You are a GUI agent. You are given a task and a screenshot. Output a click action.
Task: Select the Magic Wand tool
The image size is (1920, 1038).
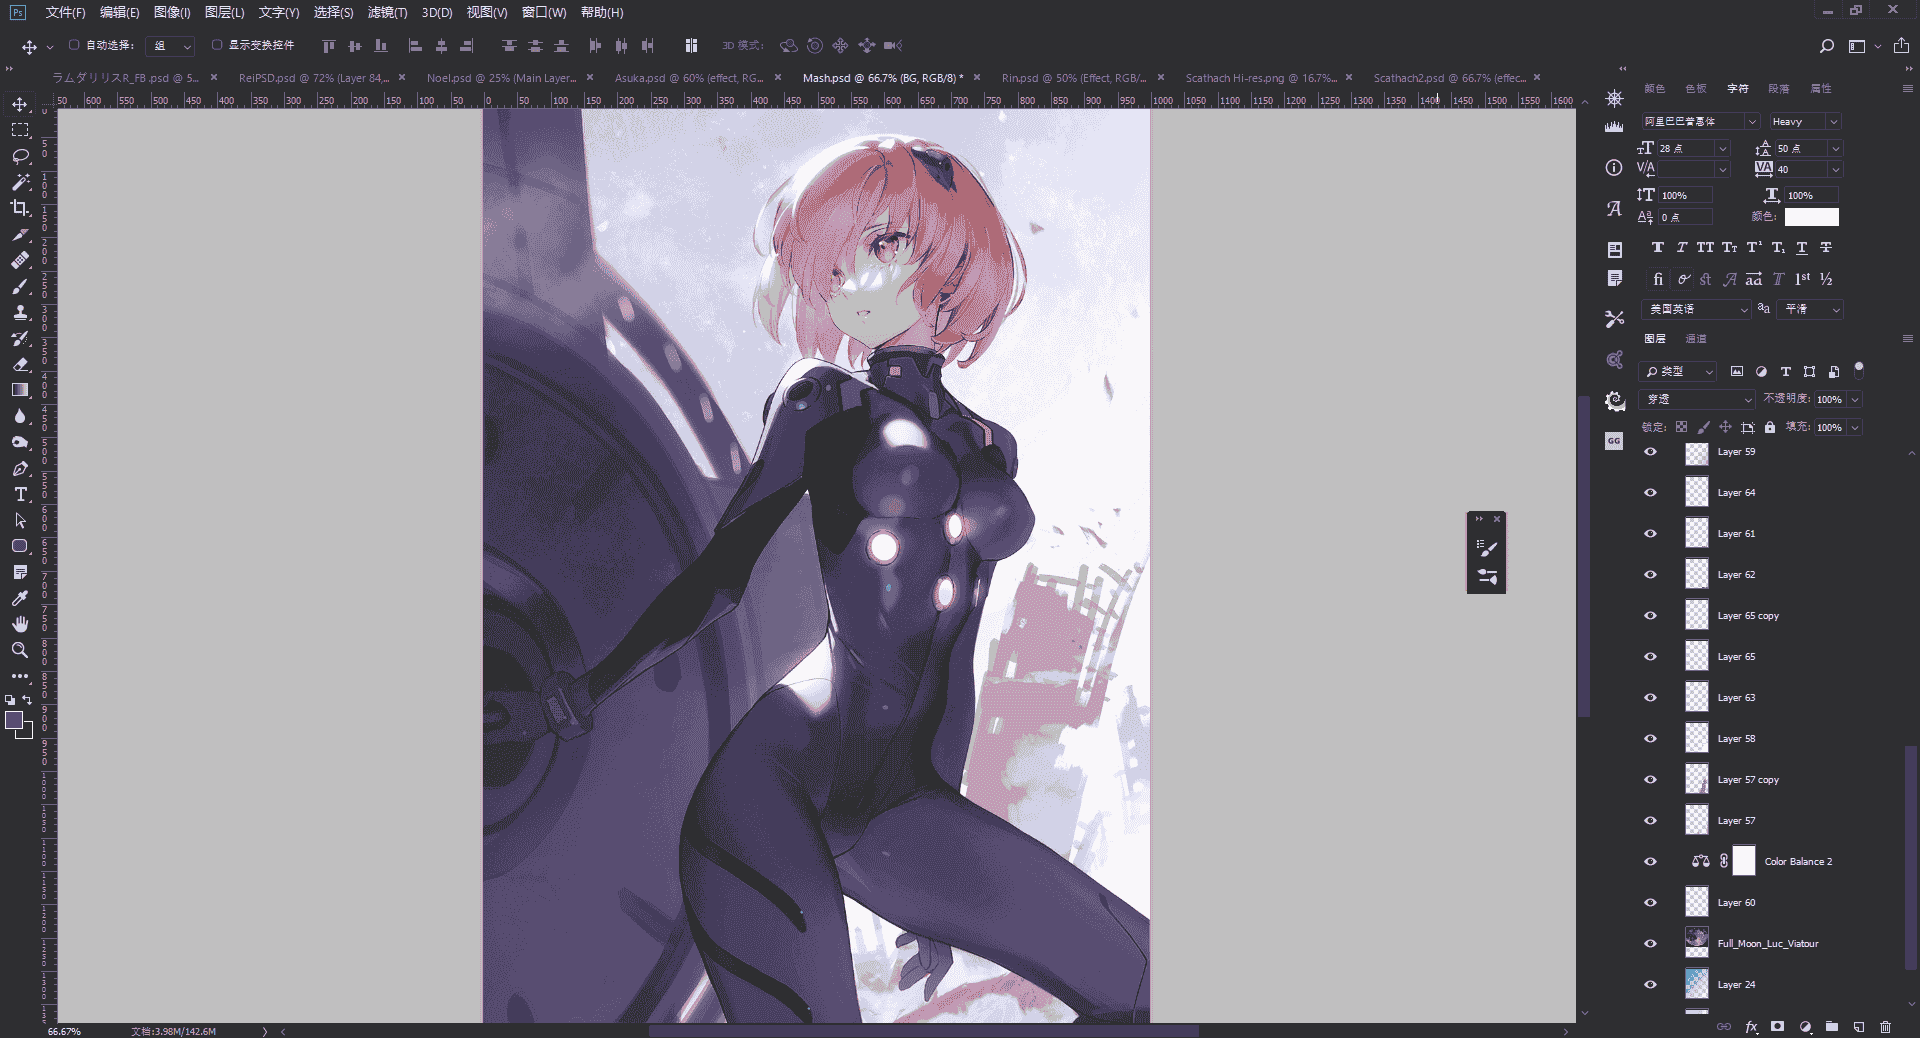20,182
